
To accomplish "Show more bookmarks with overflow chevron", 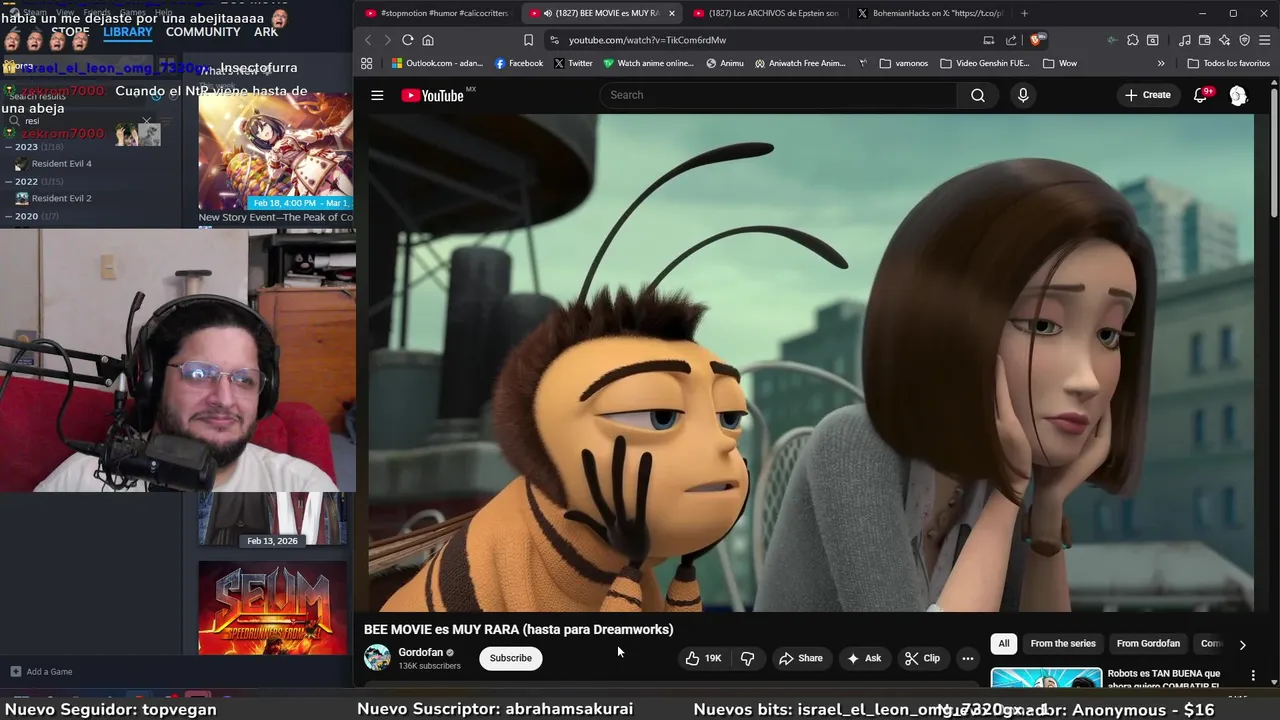I will coord(1161,63).
